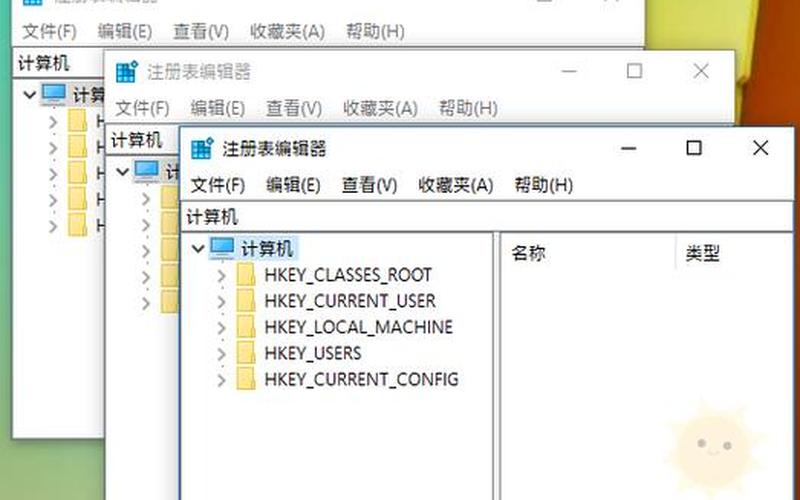Select the computer icon in the back window tree

(54, 94)
